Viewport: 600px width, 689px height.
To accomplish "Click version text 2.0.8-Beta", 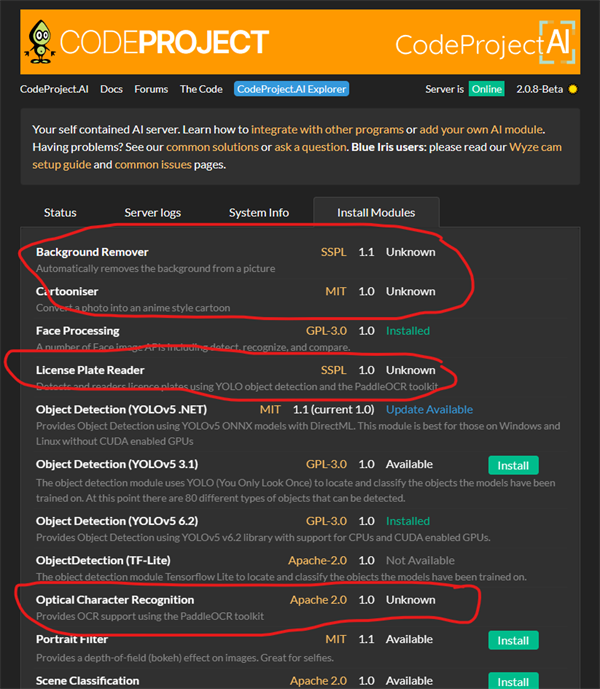I will pos(539,89).
